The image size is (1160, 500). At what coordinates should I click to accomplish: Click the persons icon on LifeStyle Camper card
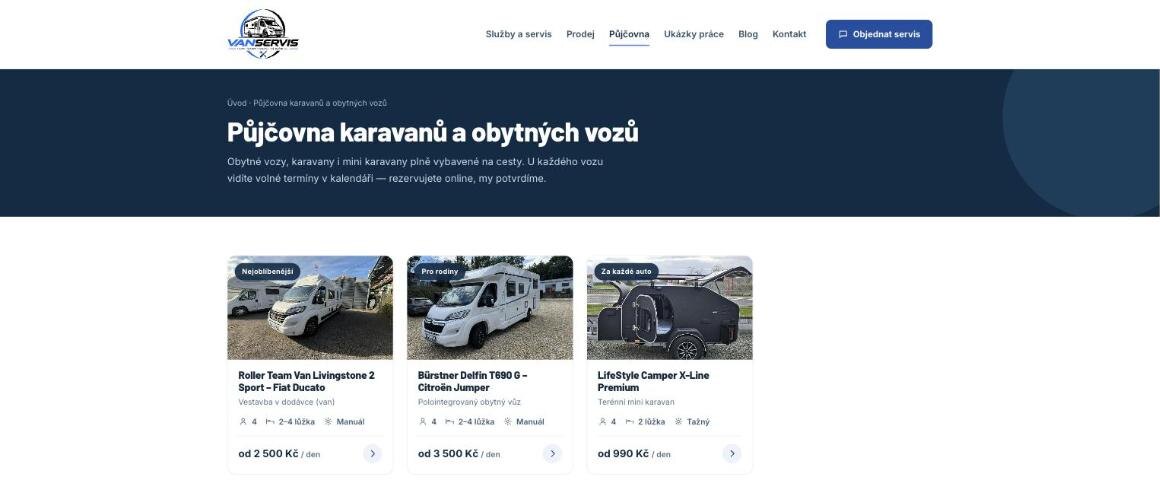602,422
